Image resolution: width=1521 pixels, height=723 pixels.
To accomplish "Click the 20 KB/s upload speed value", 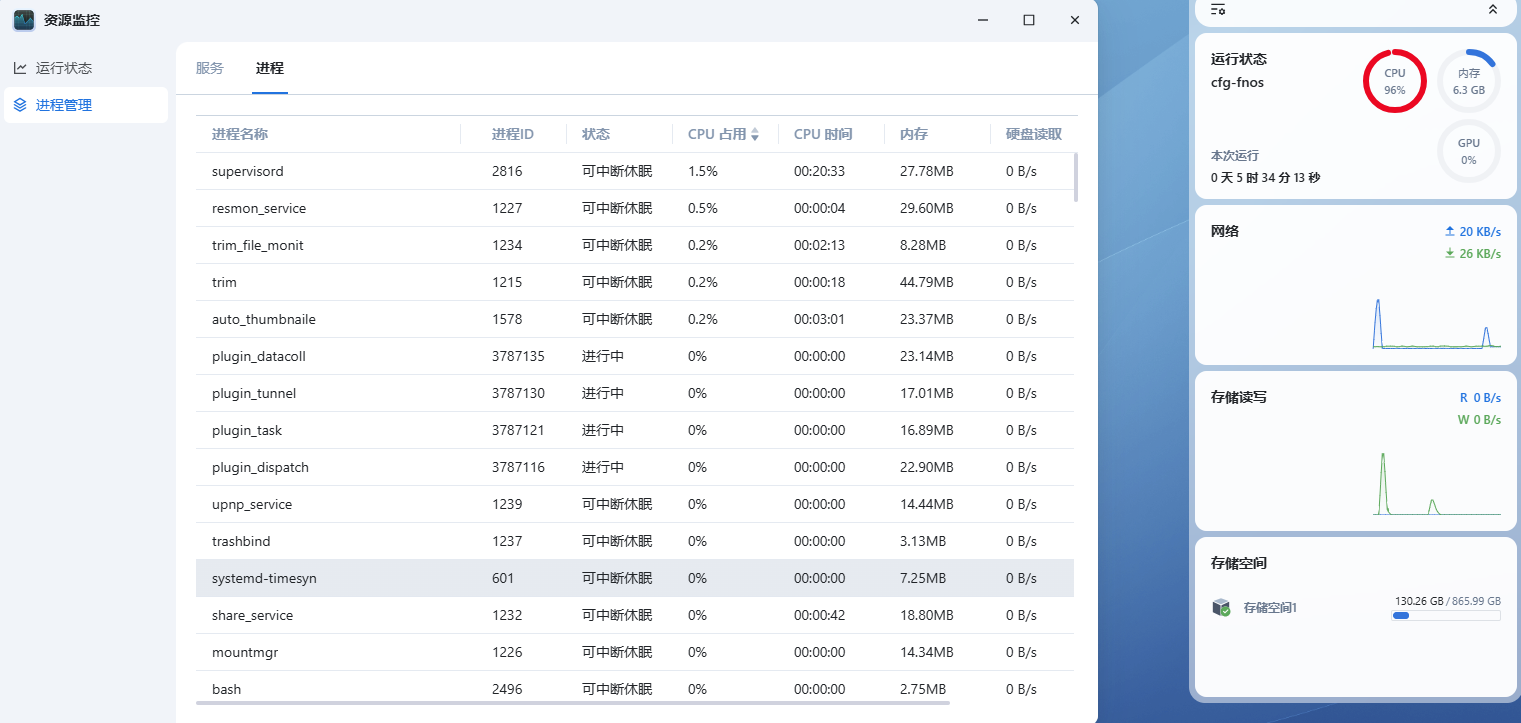I will [1480, 231].
